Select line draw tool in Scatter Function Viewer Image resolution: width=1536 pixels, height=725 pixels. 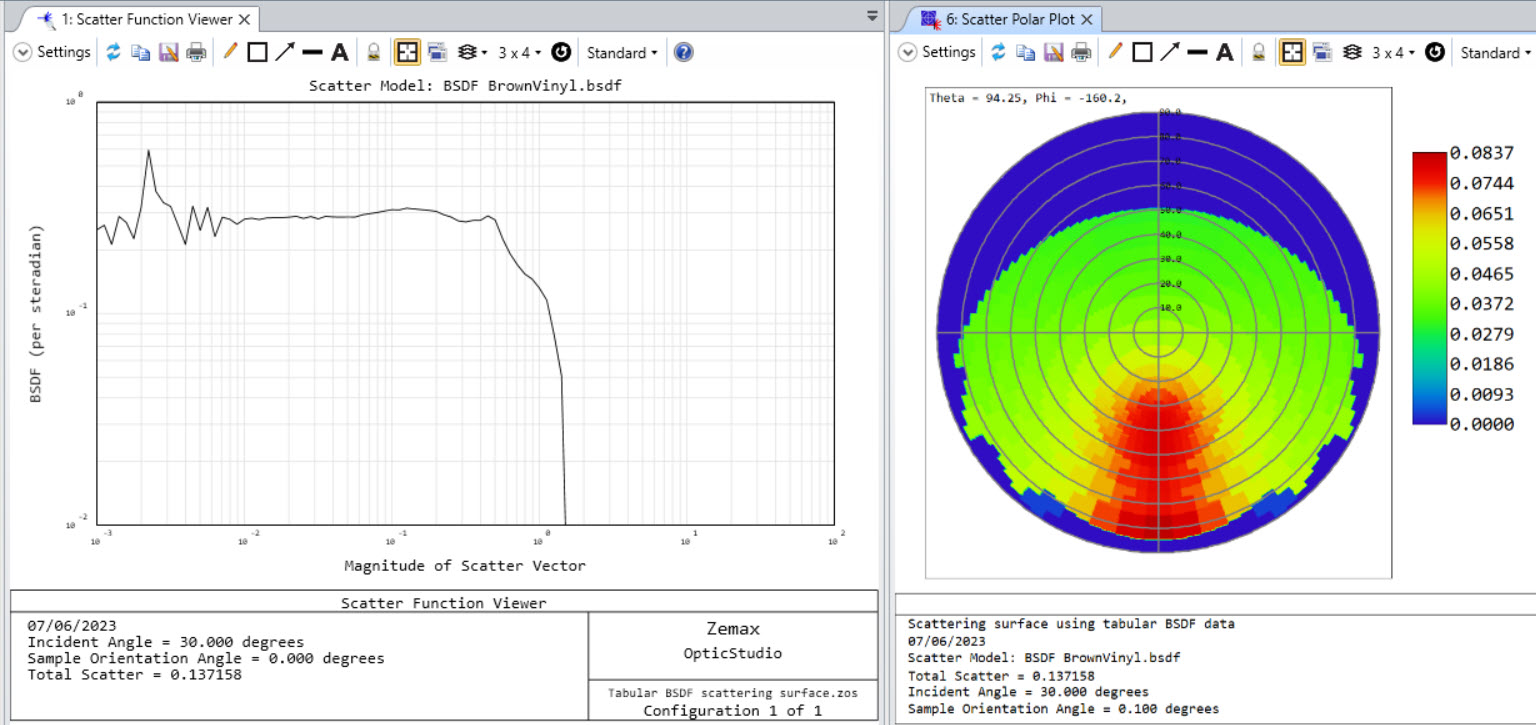pyautogui.click(x=312, y=52)
